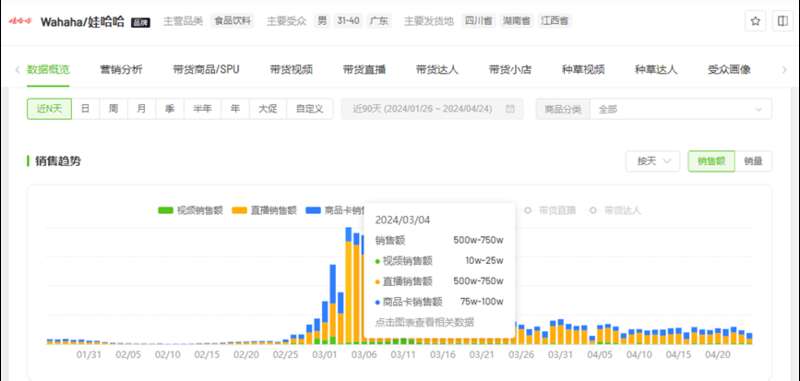
Task: Click the star favorite icon
Action: 756,21
